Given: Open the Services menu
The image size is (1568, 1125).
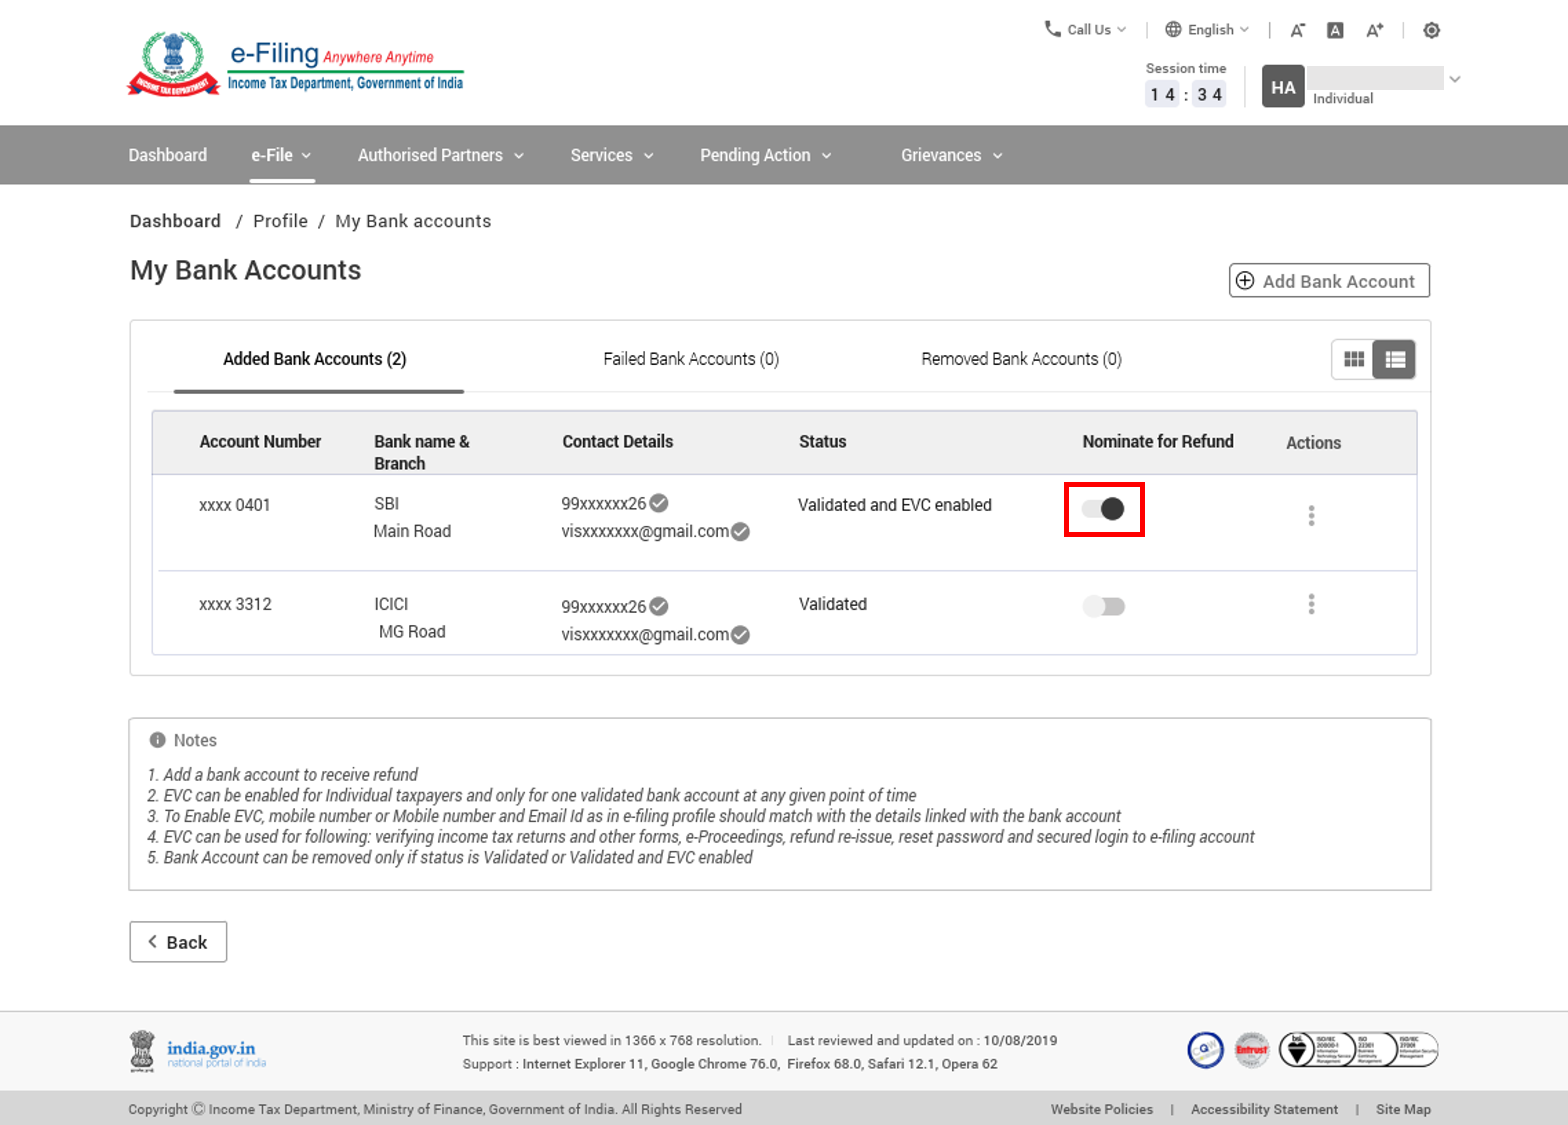Looking at the screenshot, I should pos(611,155).
